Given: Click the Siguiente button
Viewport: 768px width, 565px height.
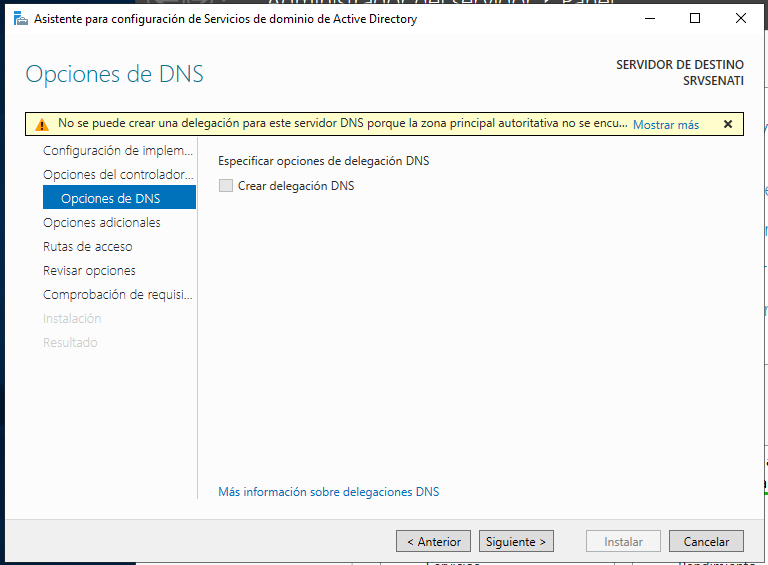Looking at the screenshot, I should [x=516, y=541].
